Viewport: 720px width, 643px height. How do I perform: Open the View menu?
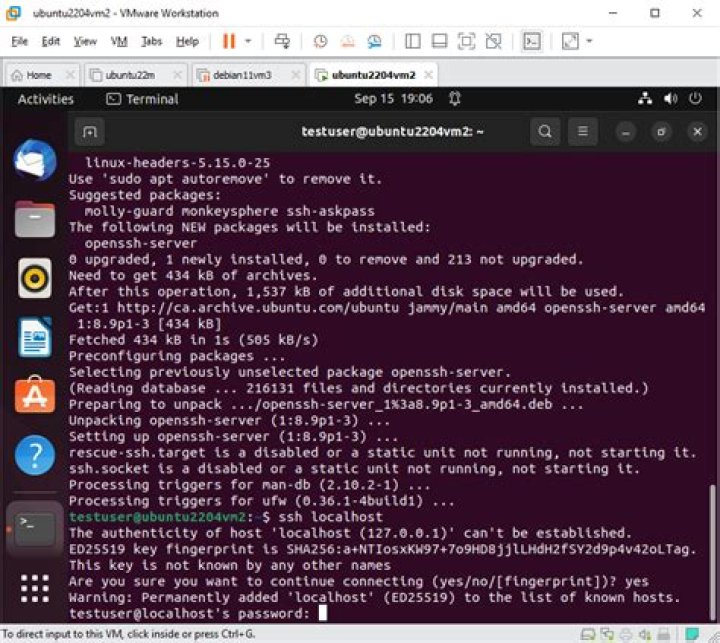85,41
